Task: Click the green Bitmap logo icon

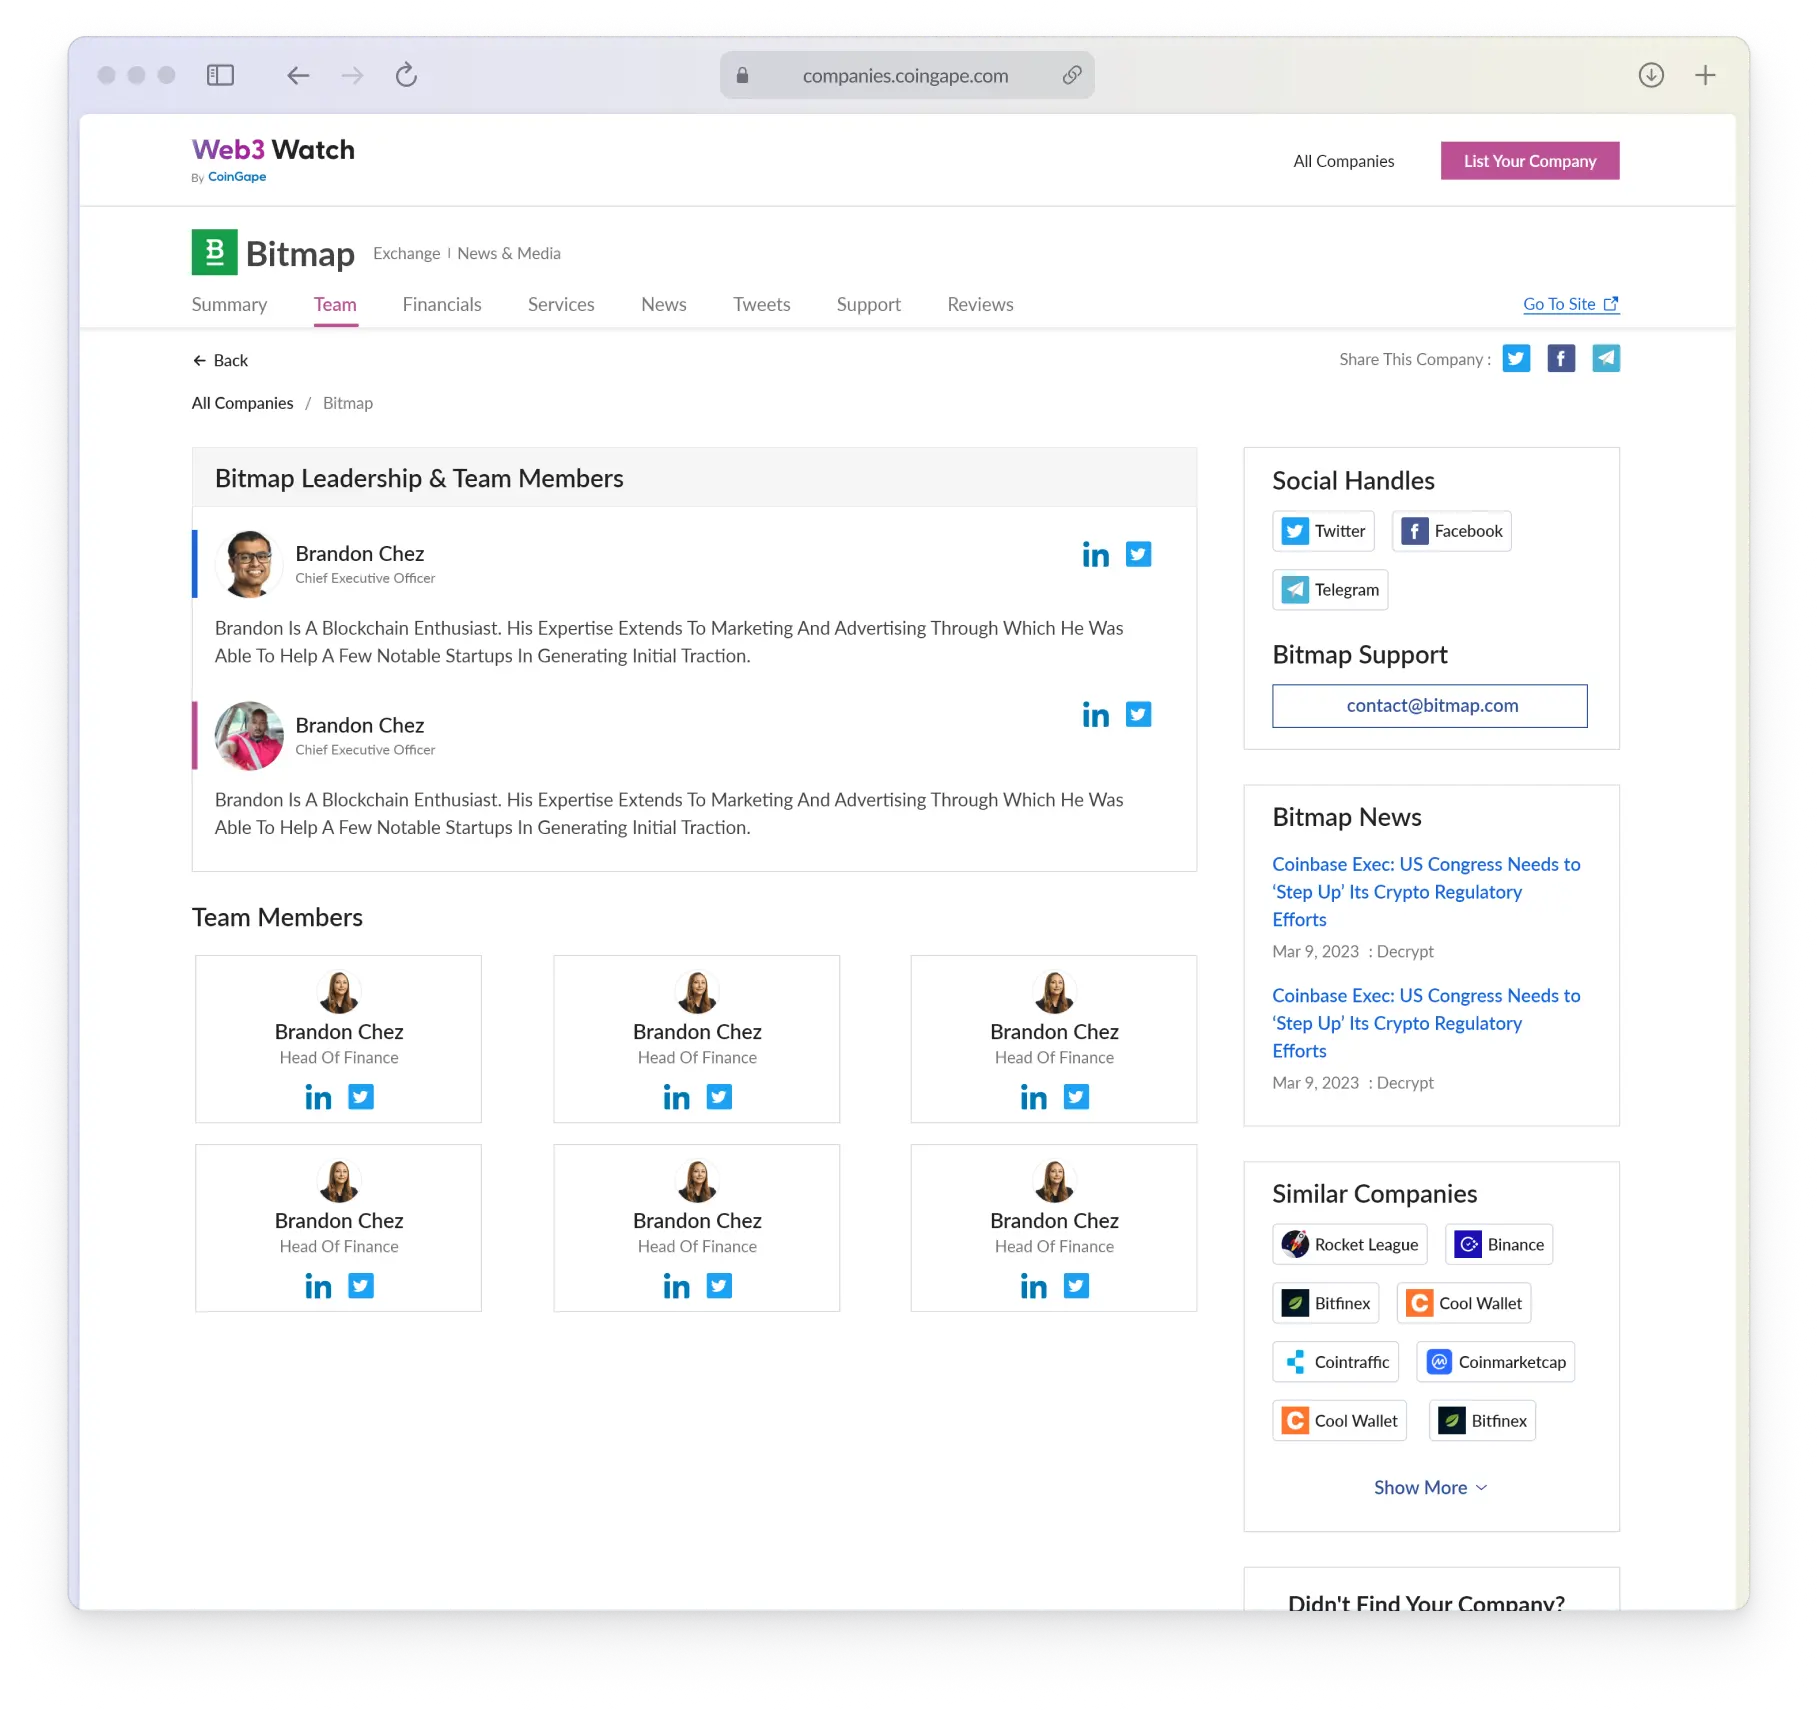Action: click(x=214, y=252)
